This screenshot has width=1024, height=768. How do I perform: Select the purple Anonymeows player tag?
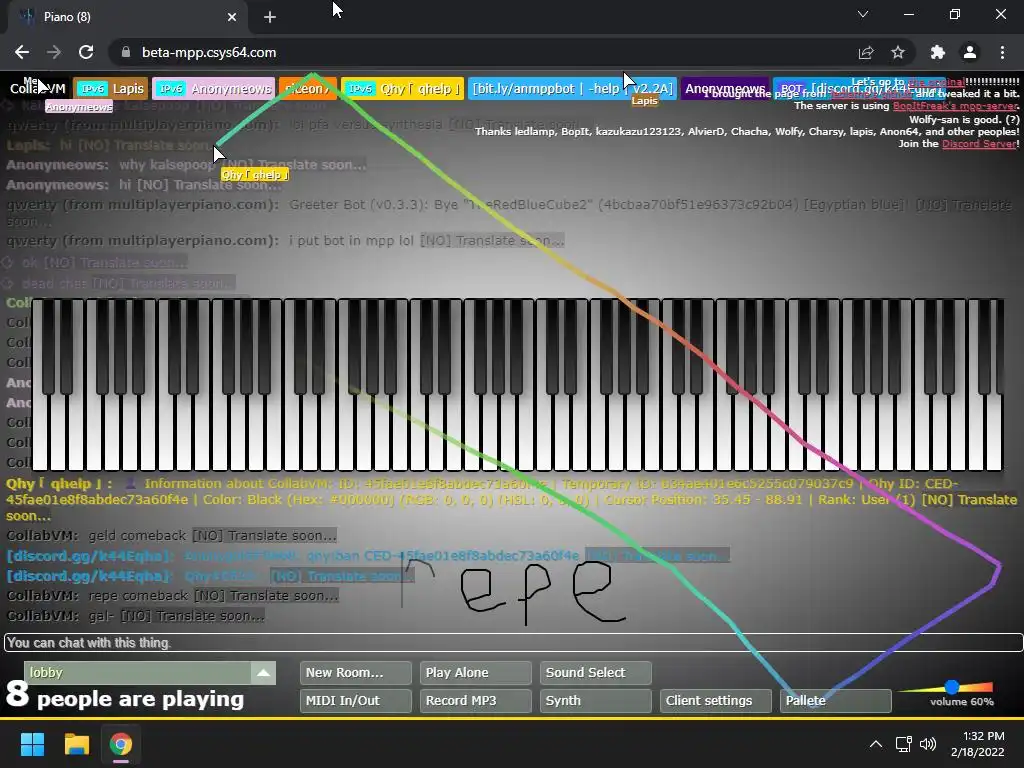click(x=725, y=89)
